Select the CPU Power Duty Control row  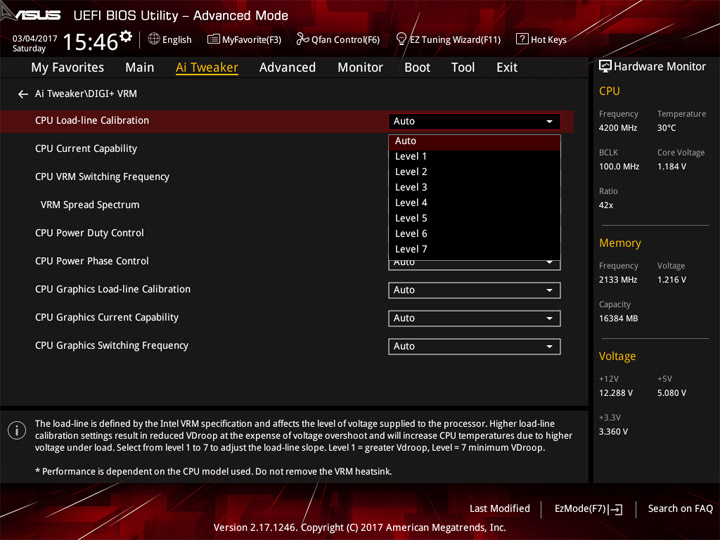[90, 233]
